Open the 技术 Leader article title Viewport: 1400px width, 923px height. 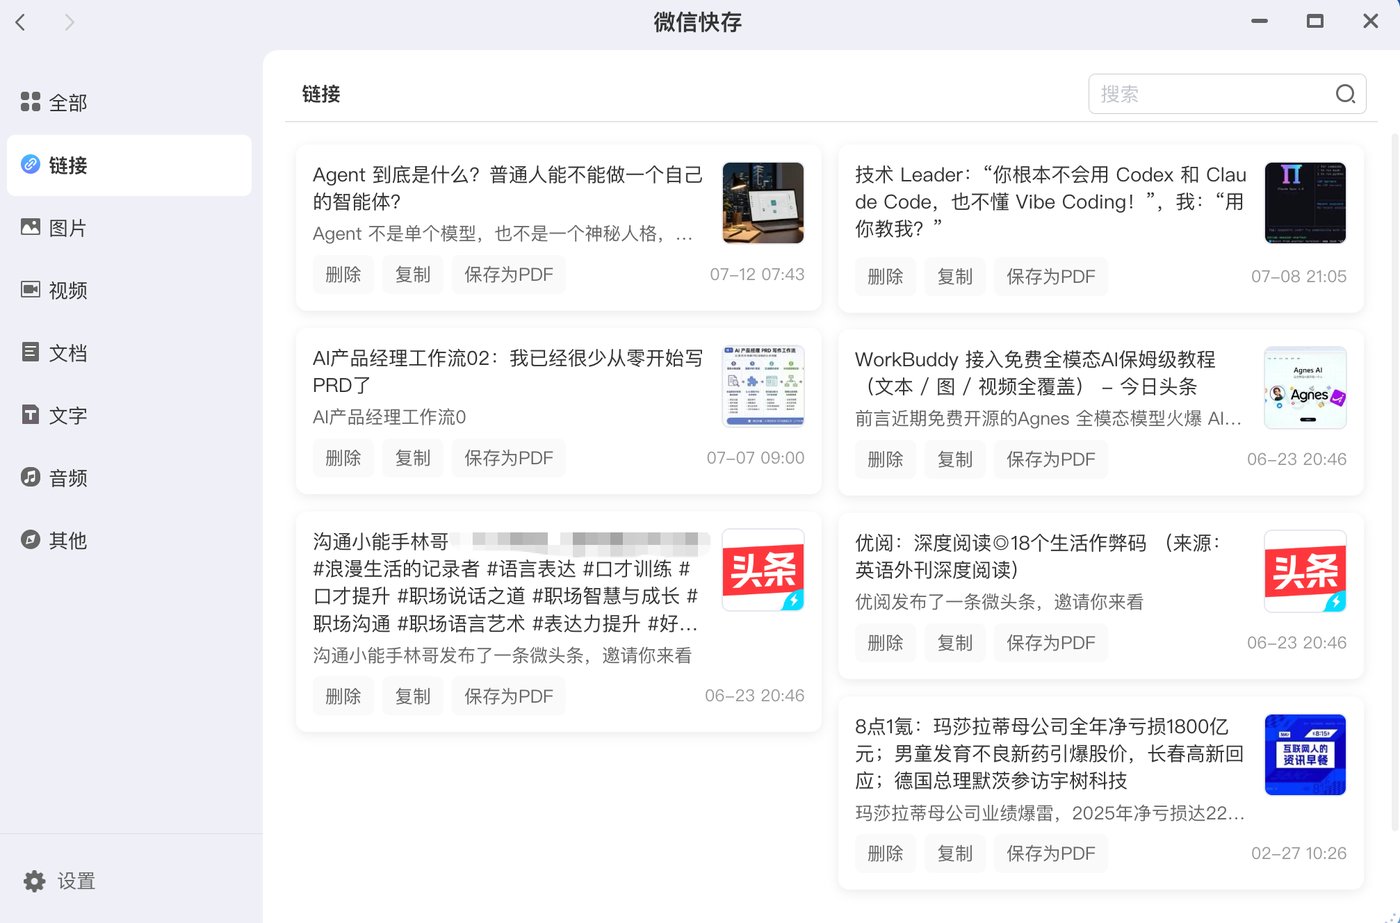(x=1051, y=201)
